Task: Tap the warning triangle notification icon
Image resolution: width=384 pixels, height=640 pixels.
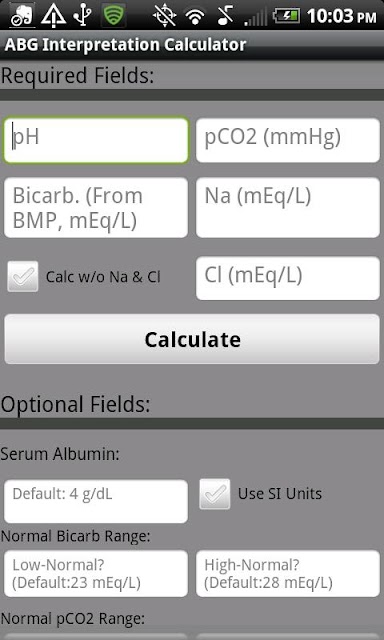Action: pyautogui.click(x=53, y=16)
